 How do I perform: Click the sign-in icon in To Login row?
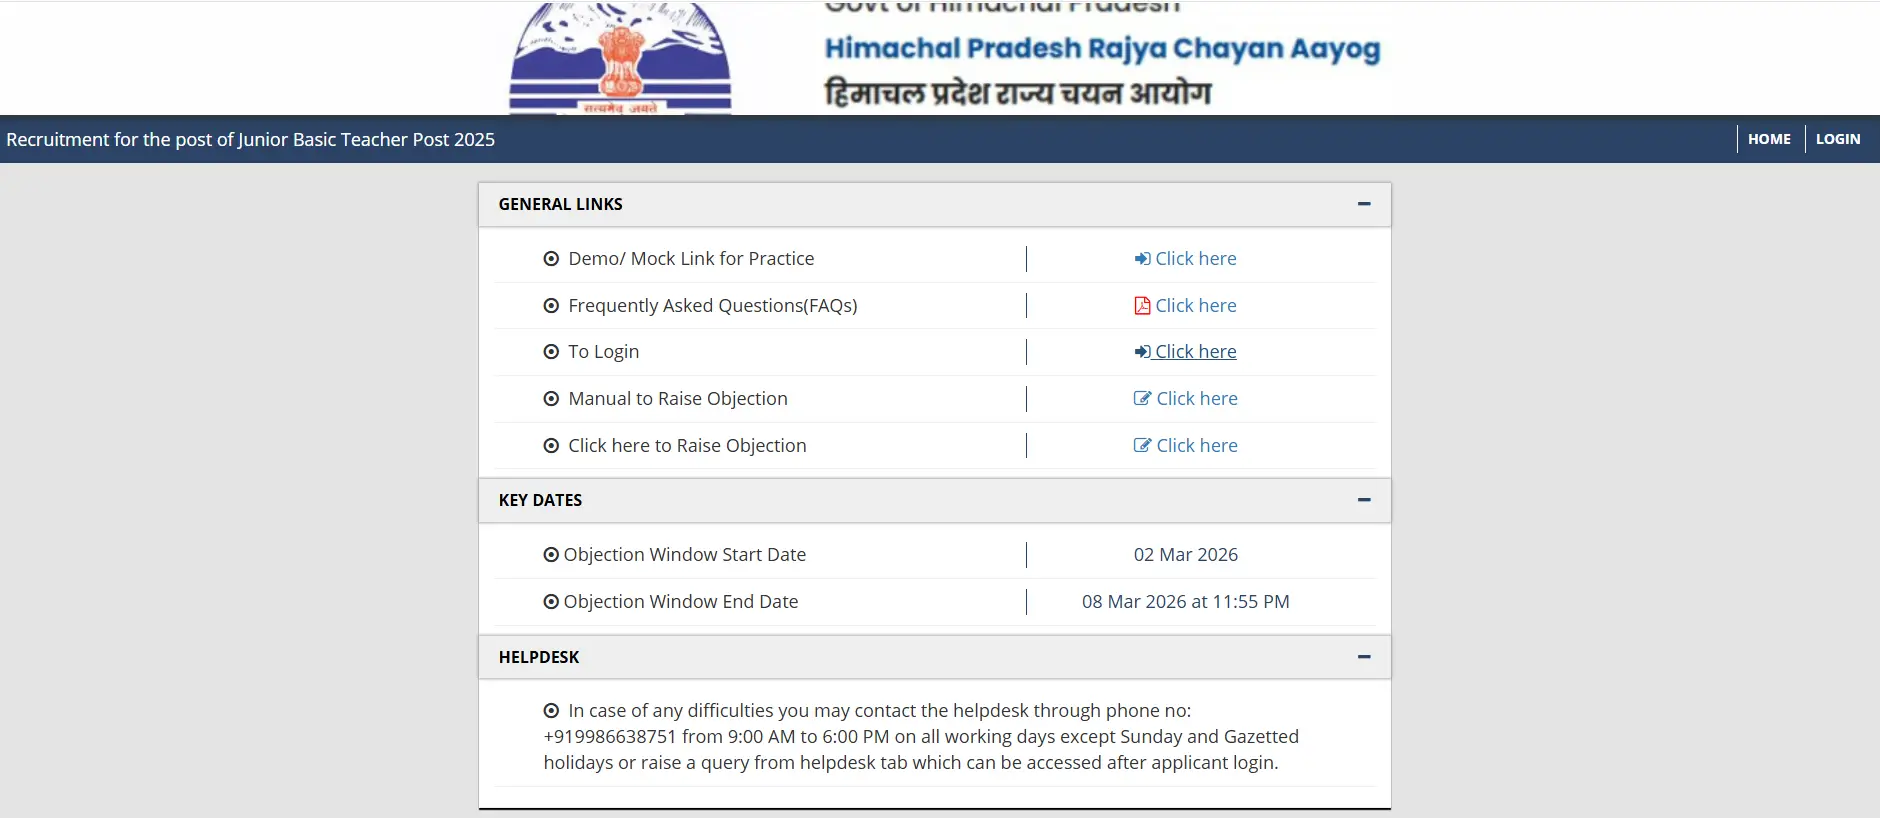[x=1142, y=352]
